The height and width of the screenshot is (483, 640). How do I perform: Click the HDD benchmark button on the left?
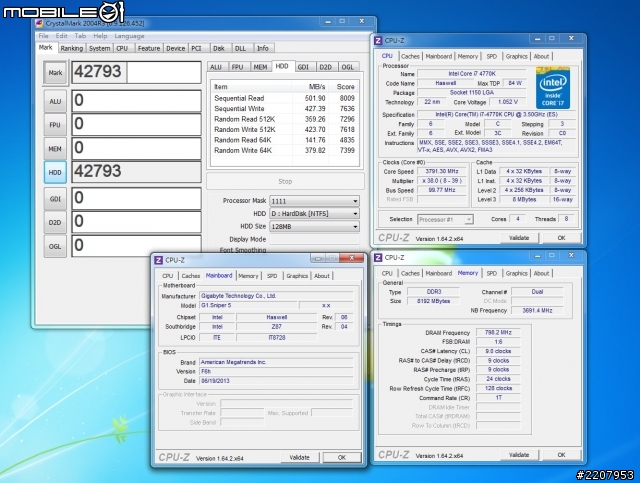pyautogui.click(x=55, y=172)
